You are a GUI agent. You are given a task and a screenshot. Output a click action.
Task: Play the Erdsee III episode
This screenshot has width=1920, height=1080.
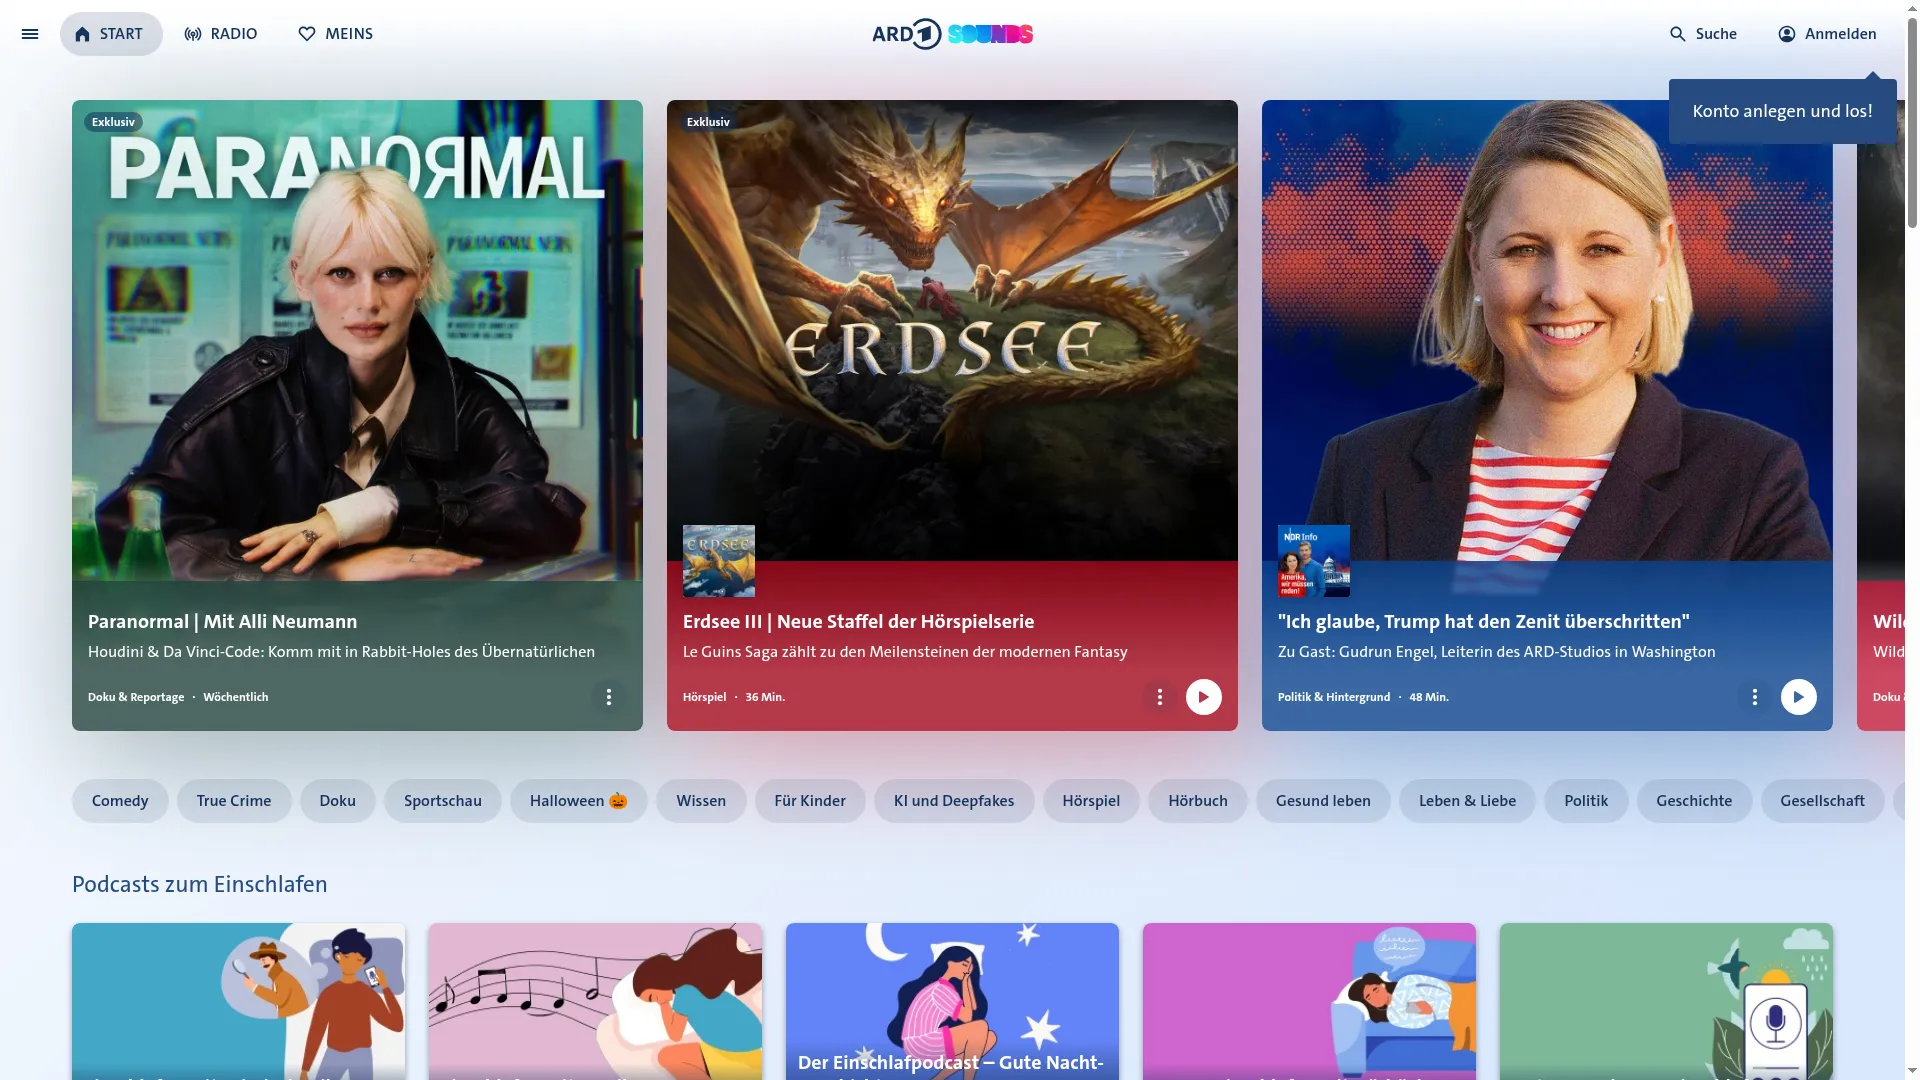(1203, 697)
